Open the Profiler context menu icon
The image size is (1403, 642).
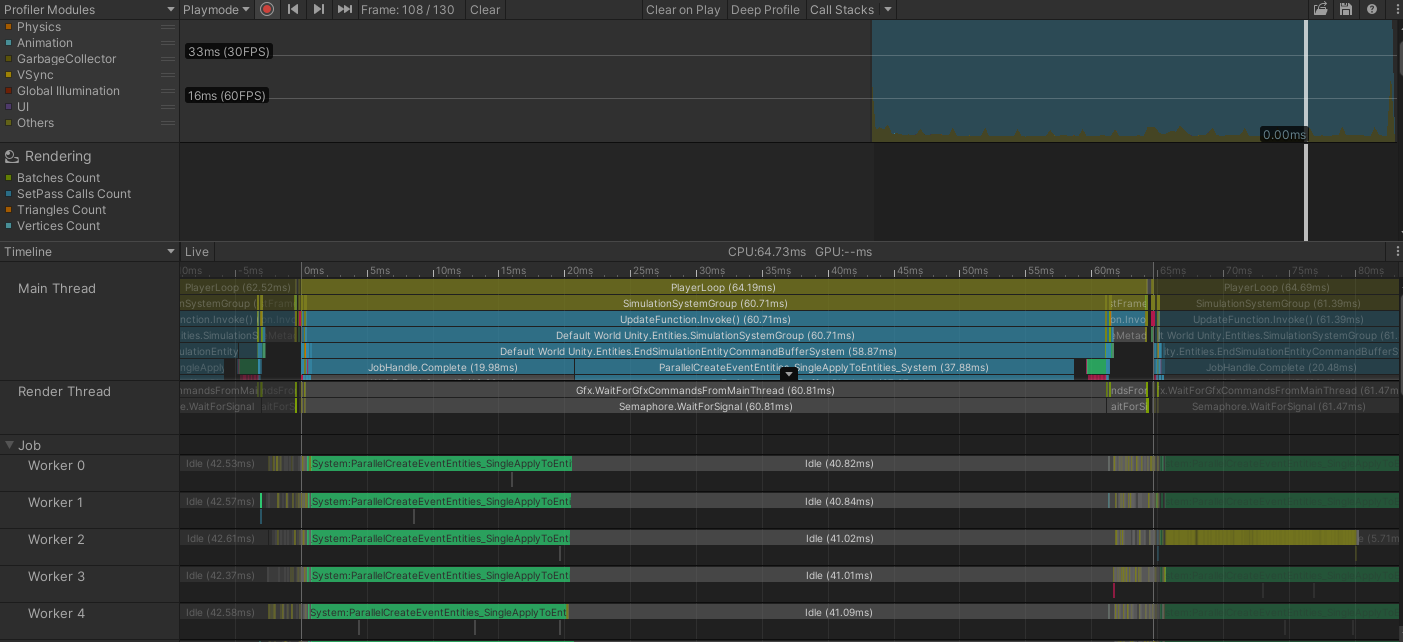[1394, 9]
